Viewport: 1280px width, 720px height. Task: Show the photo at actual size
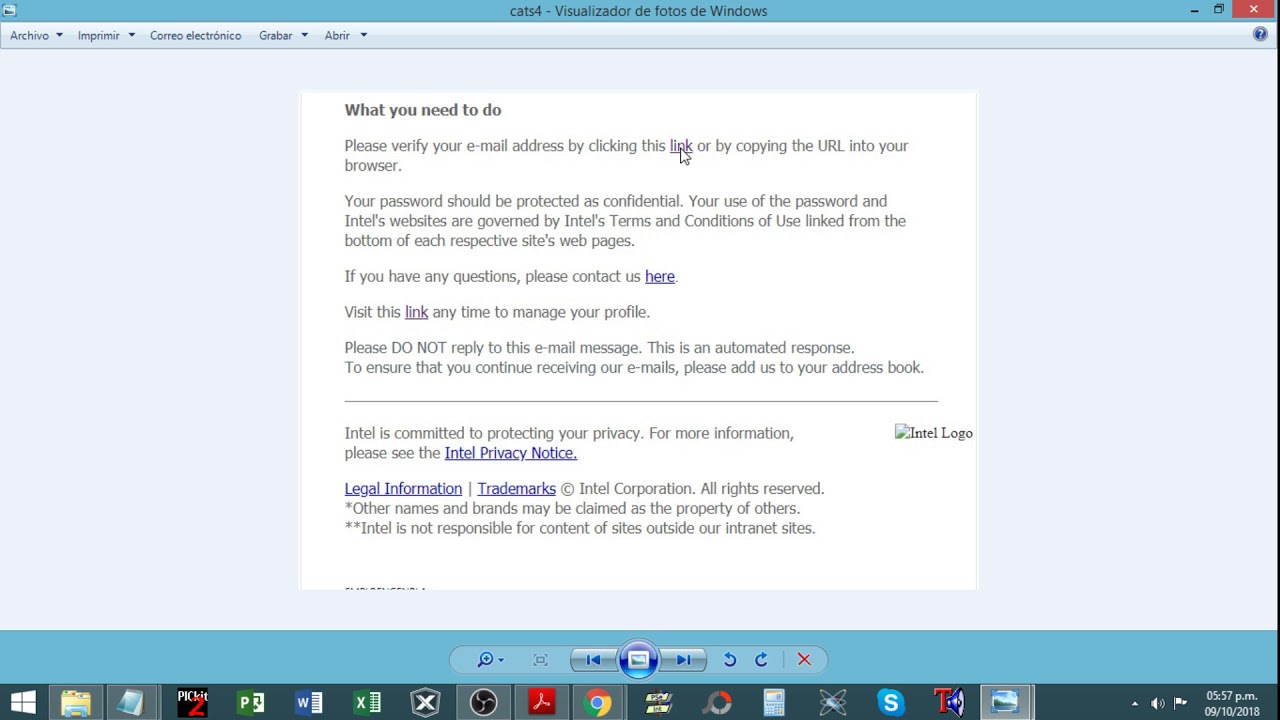pos(541,660)
